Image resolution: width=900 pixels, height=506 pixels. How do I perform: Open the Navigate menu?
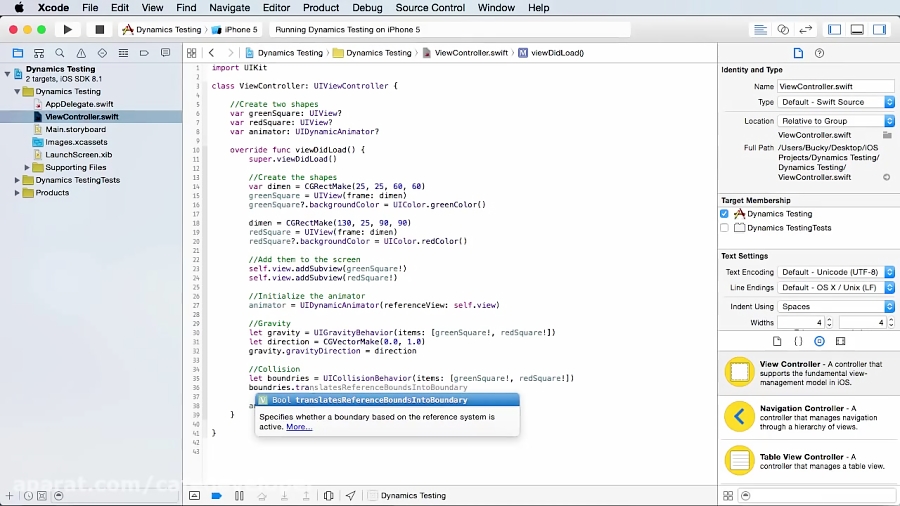pyautogui.click(x=229, y=7)
